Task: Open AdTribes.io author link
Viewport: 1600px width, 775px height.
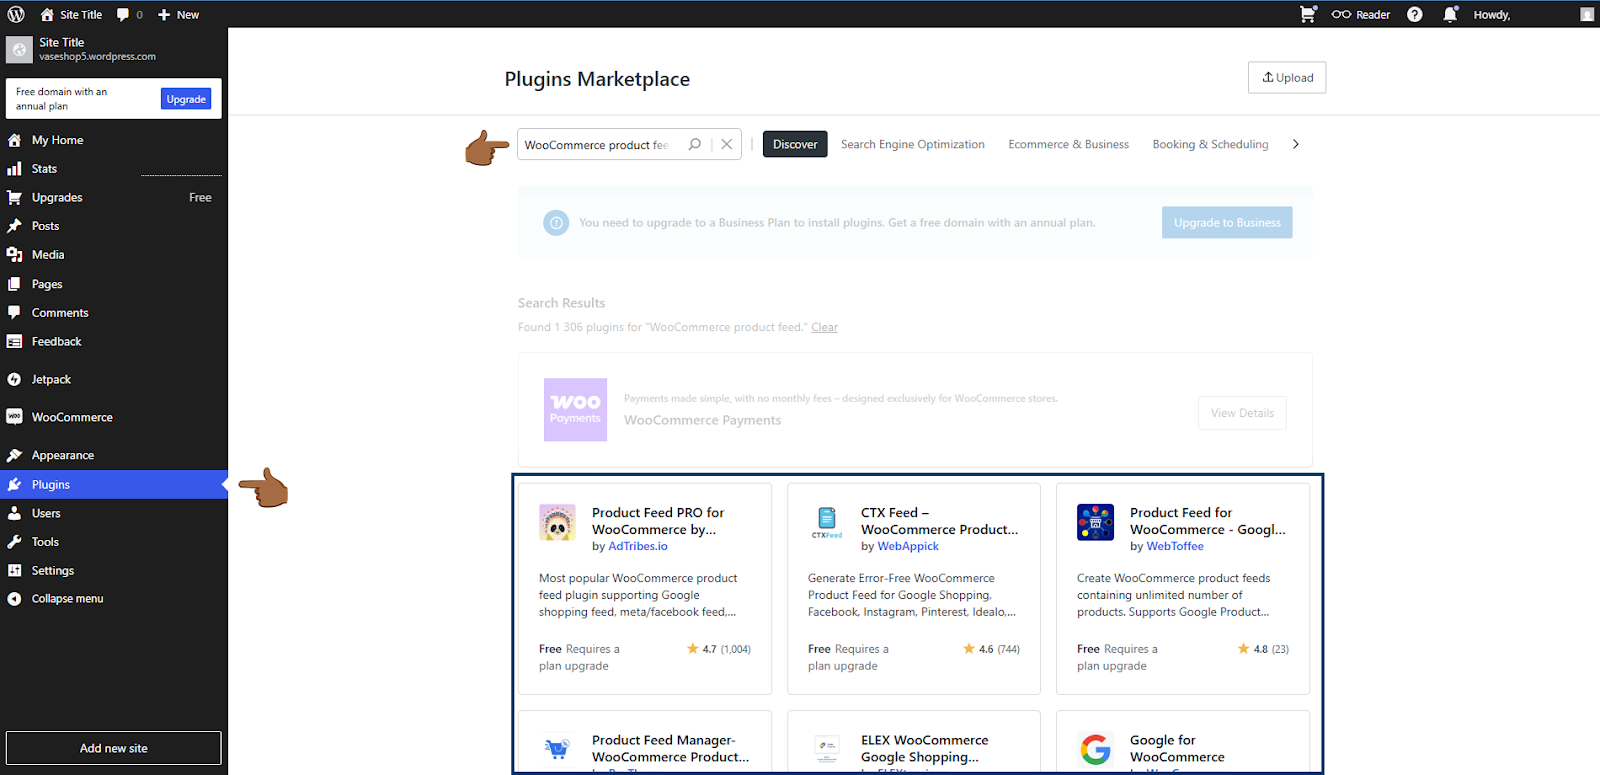Action: (x=638, y=546)
